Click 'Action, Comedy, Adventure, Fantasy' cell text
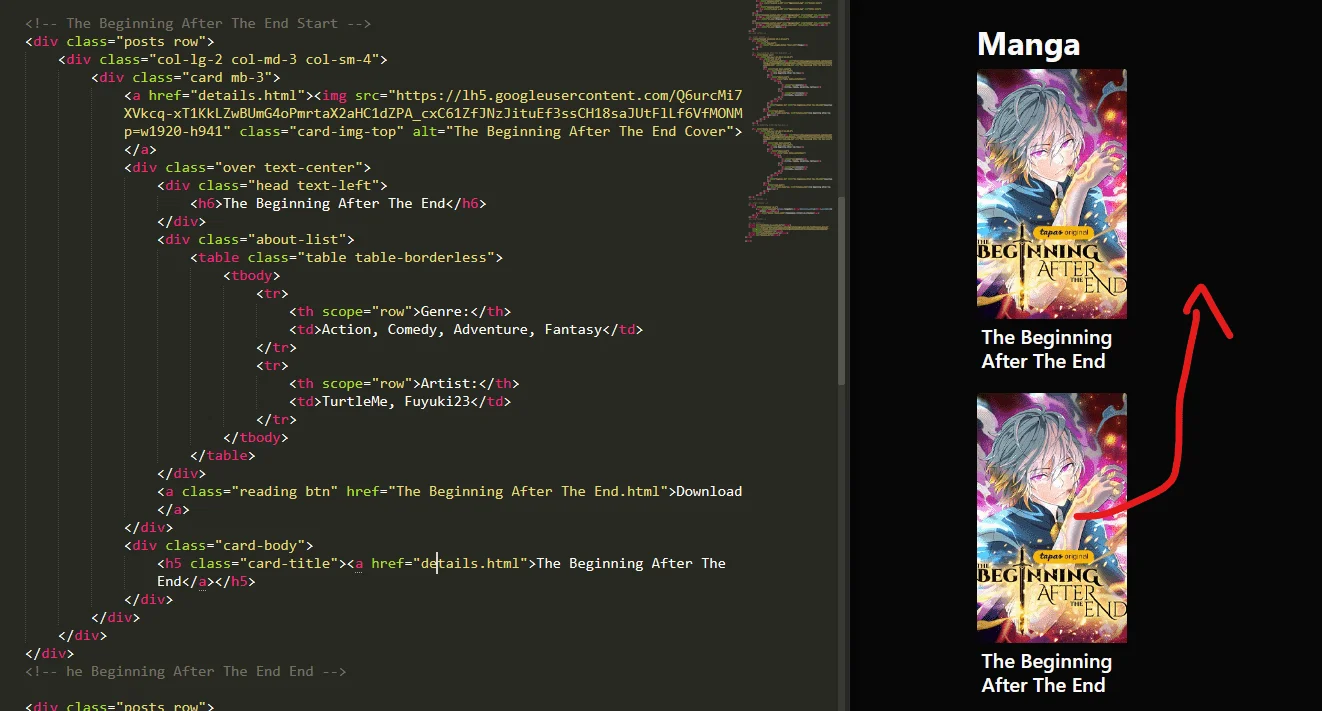 click(x=462, y=329)
